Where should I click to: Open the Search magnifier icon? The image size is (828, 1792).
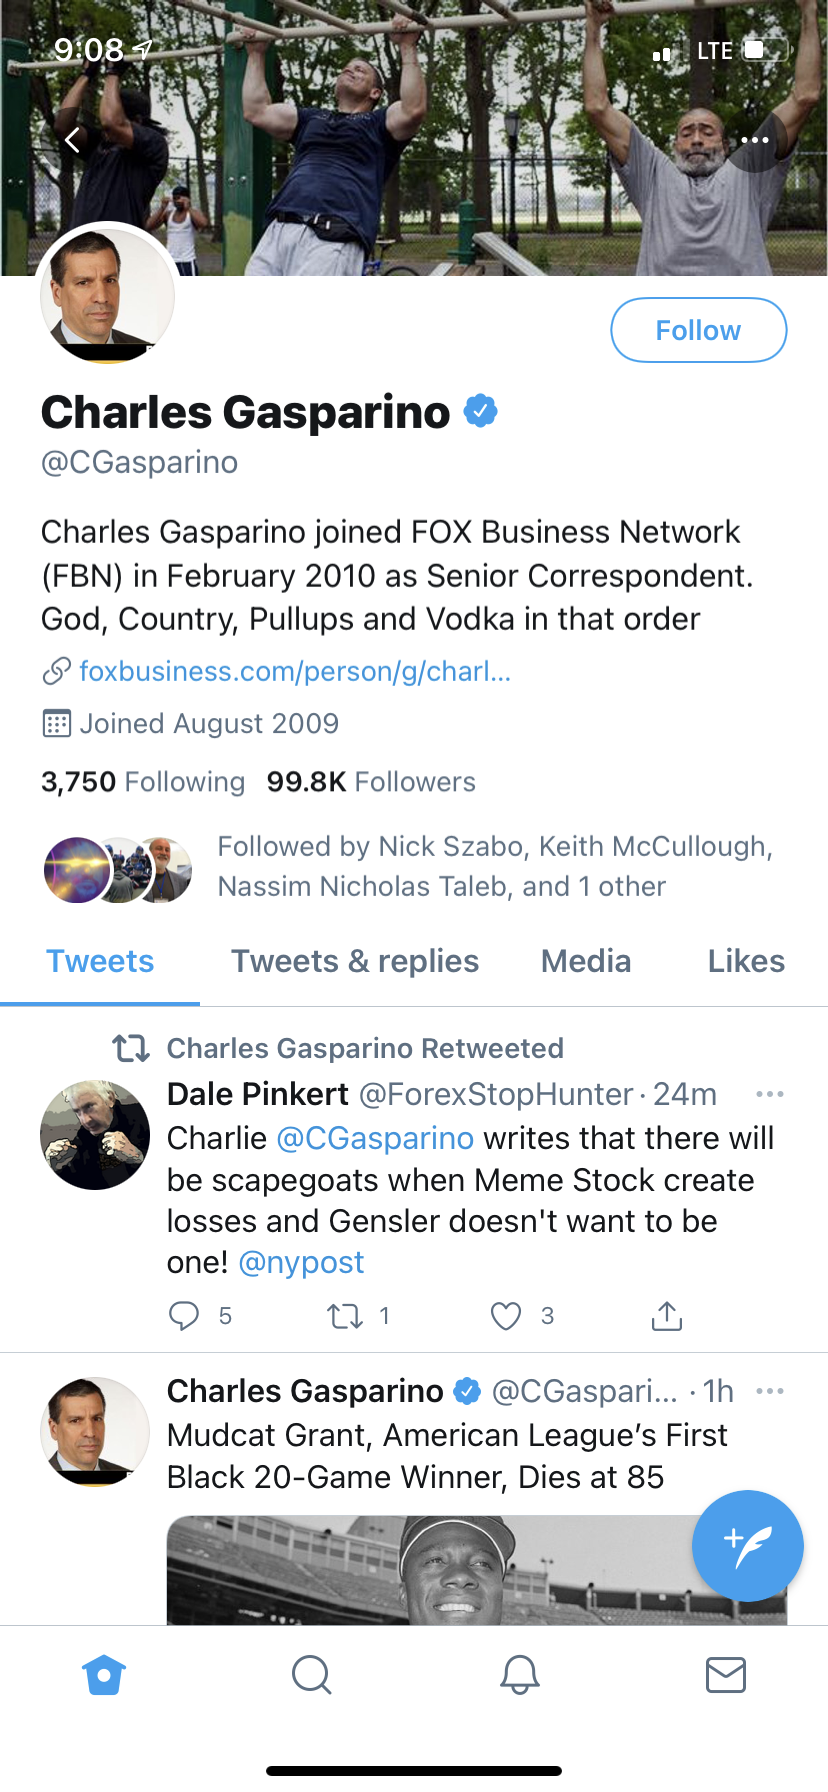point(311,1675)
